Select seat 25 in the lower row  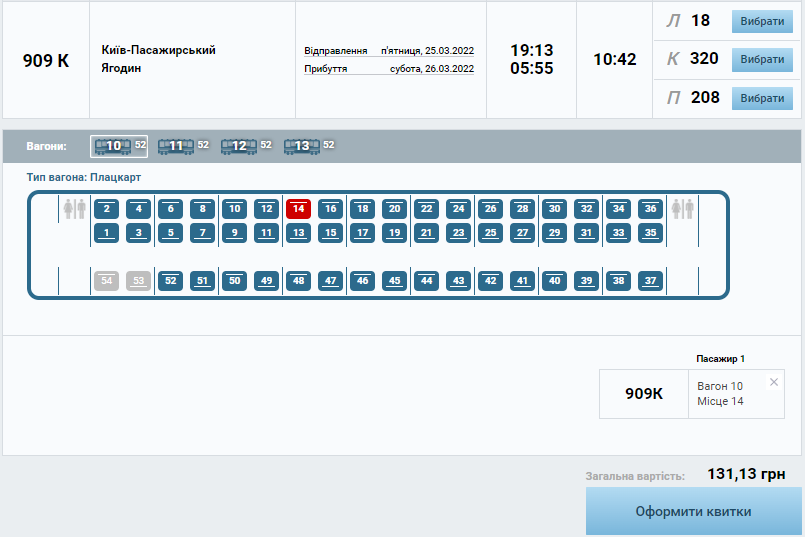click(490, 233)
